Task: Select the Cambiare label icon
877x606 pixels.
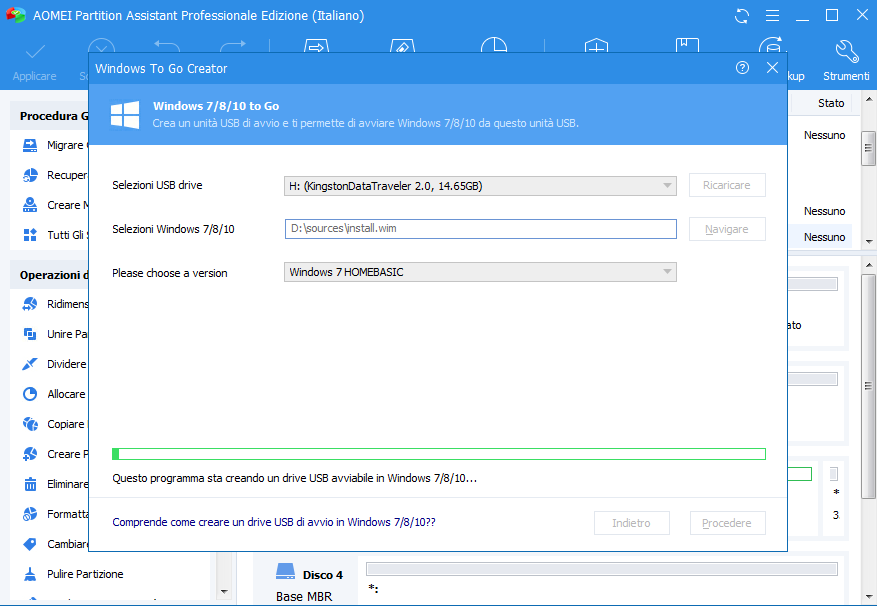Action: [x=30, y=544]
